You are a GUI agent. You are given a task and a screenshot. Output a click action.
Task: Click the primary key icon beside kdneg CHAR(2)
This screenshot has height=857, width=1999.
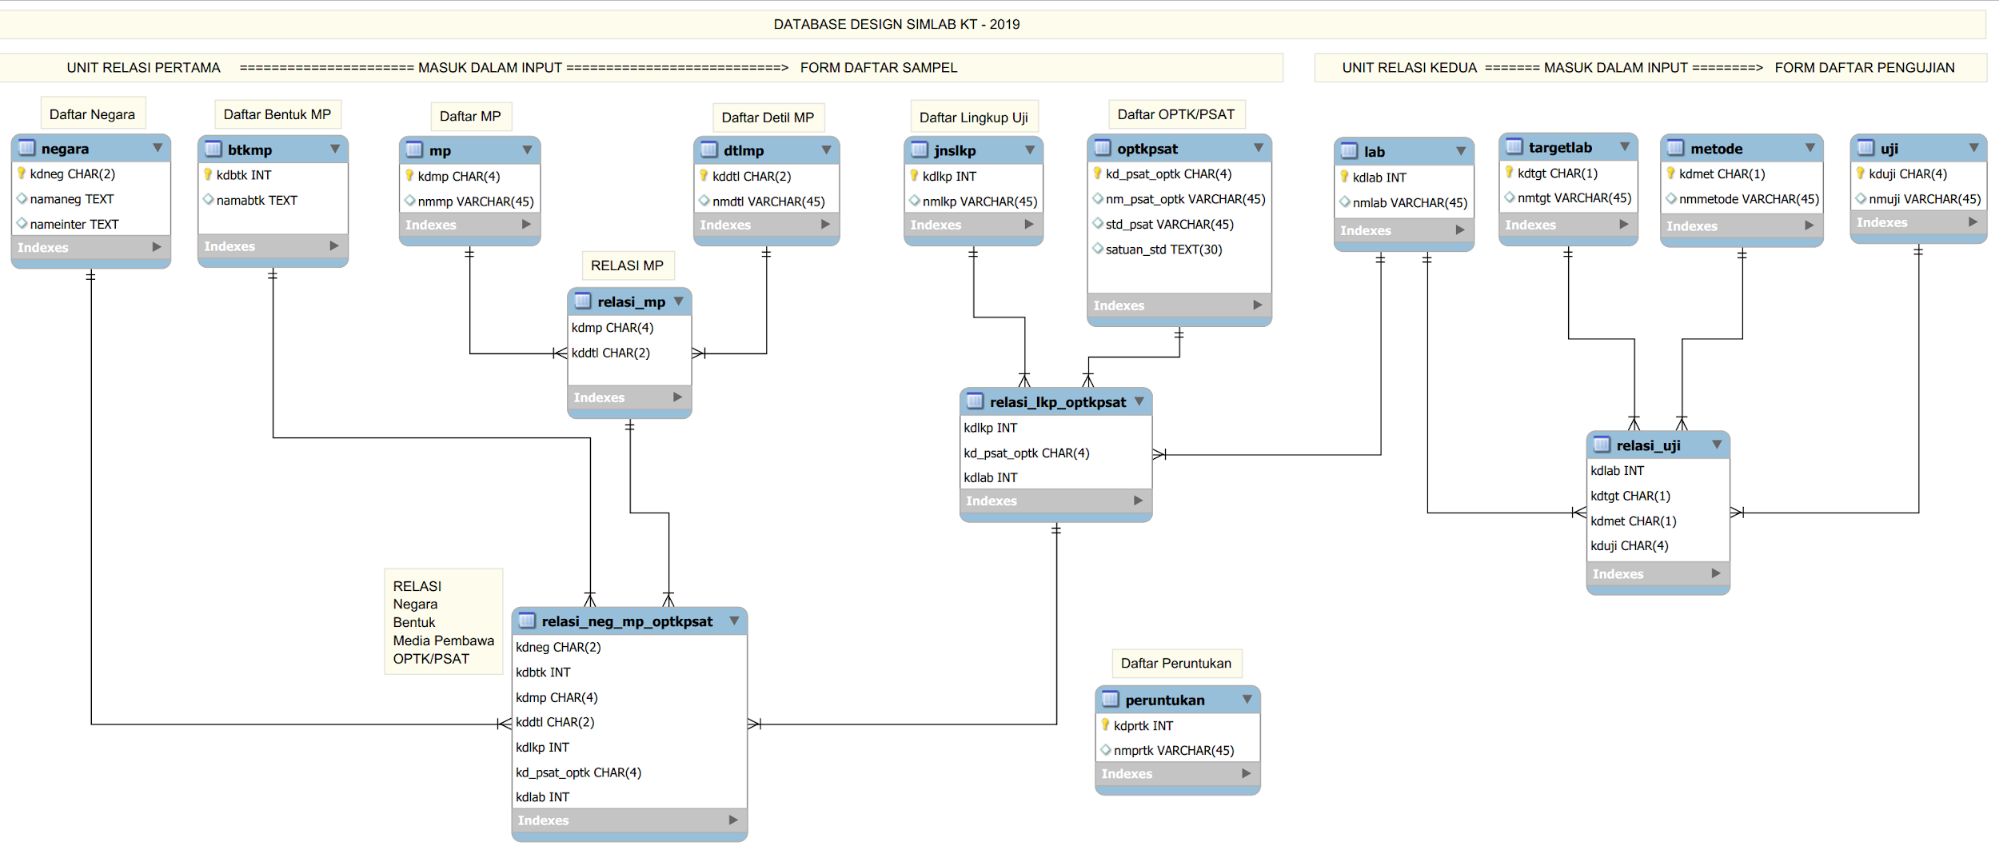click(21, 174)
